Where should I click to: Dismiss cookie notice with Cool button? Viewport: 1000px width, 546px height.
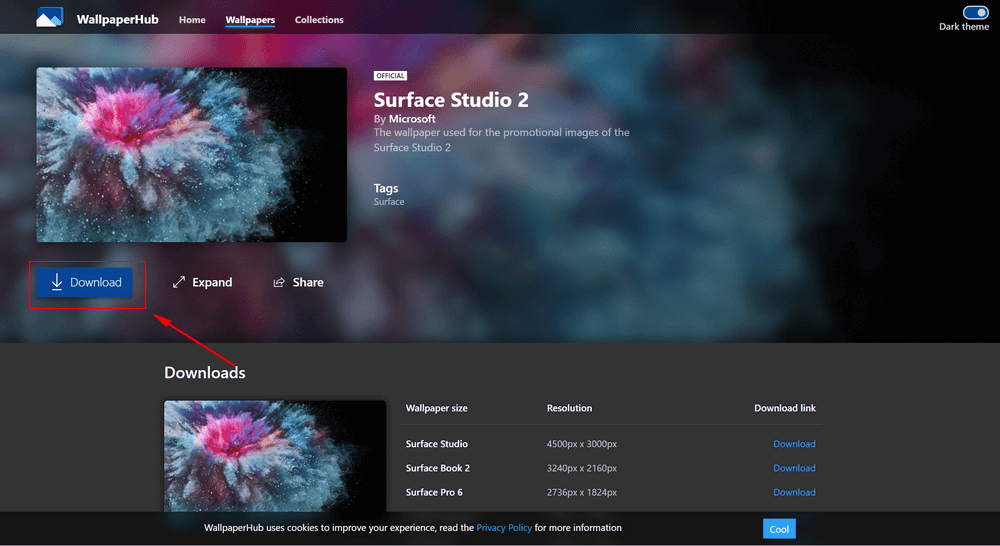(779, 529)
